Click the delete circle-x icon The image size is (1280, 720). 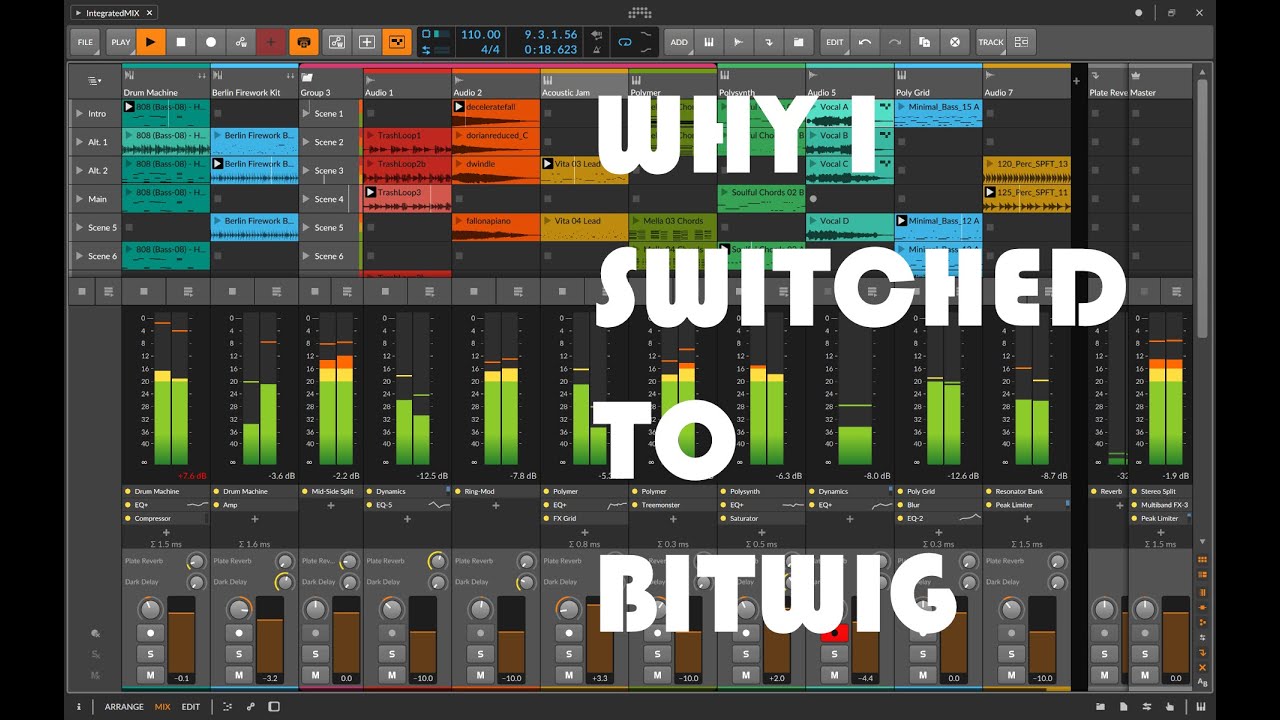954,42
